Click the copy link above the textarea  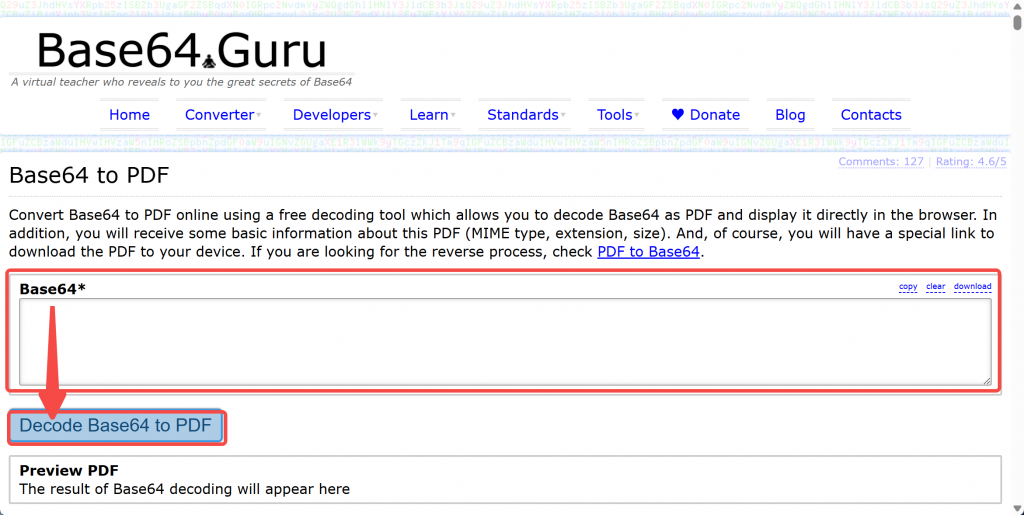[908, 287]
